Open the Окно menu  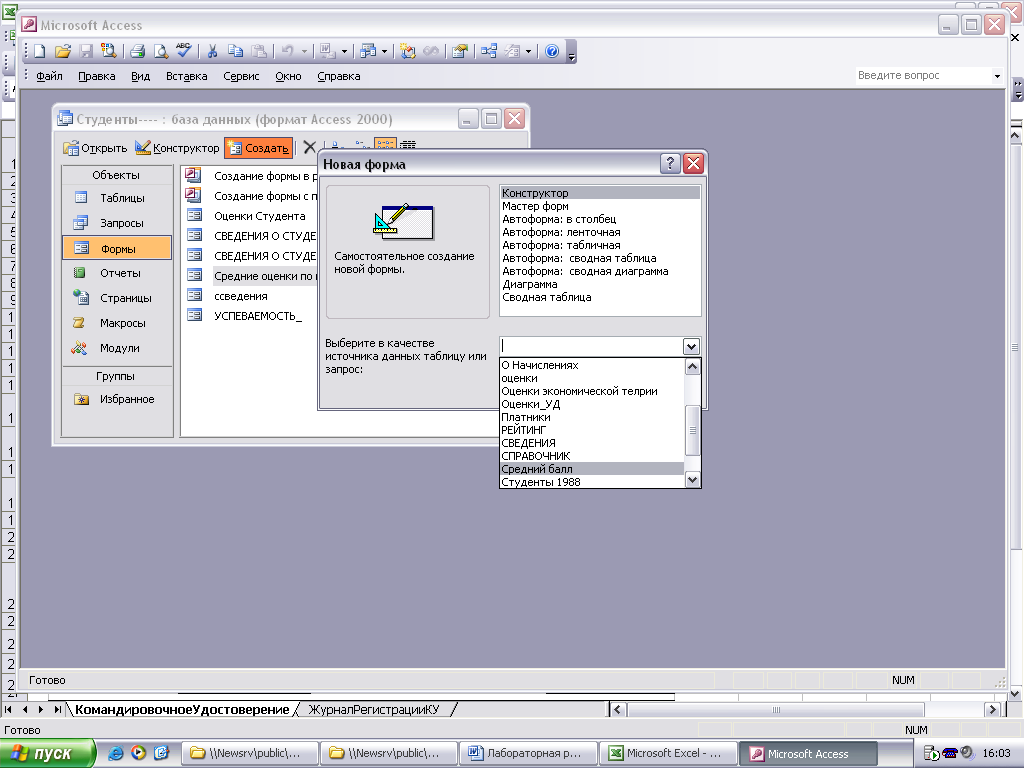288,76
